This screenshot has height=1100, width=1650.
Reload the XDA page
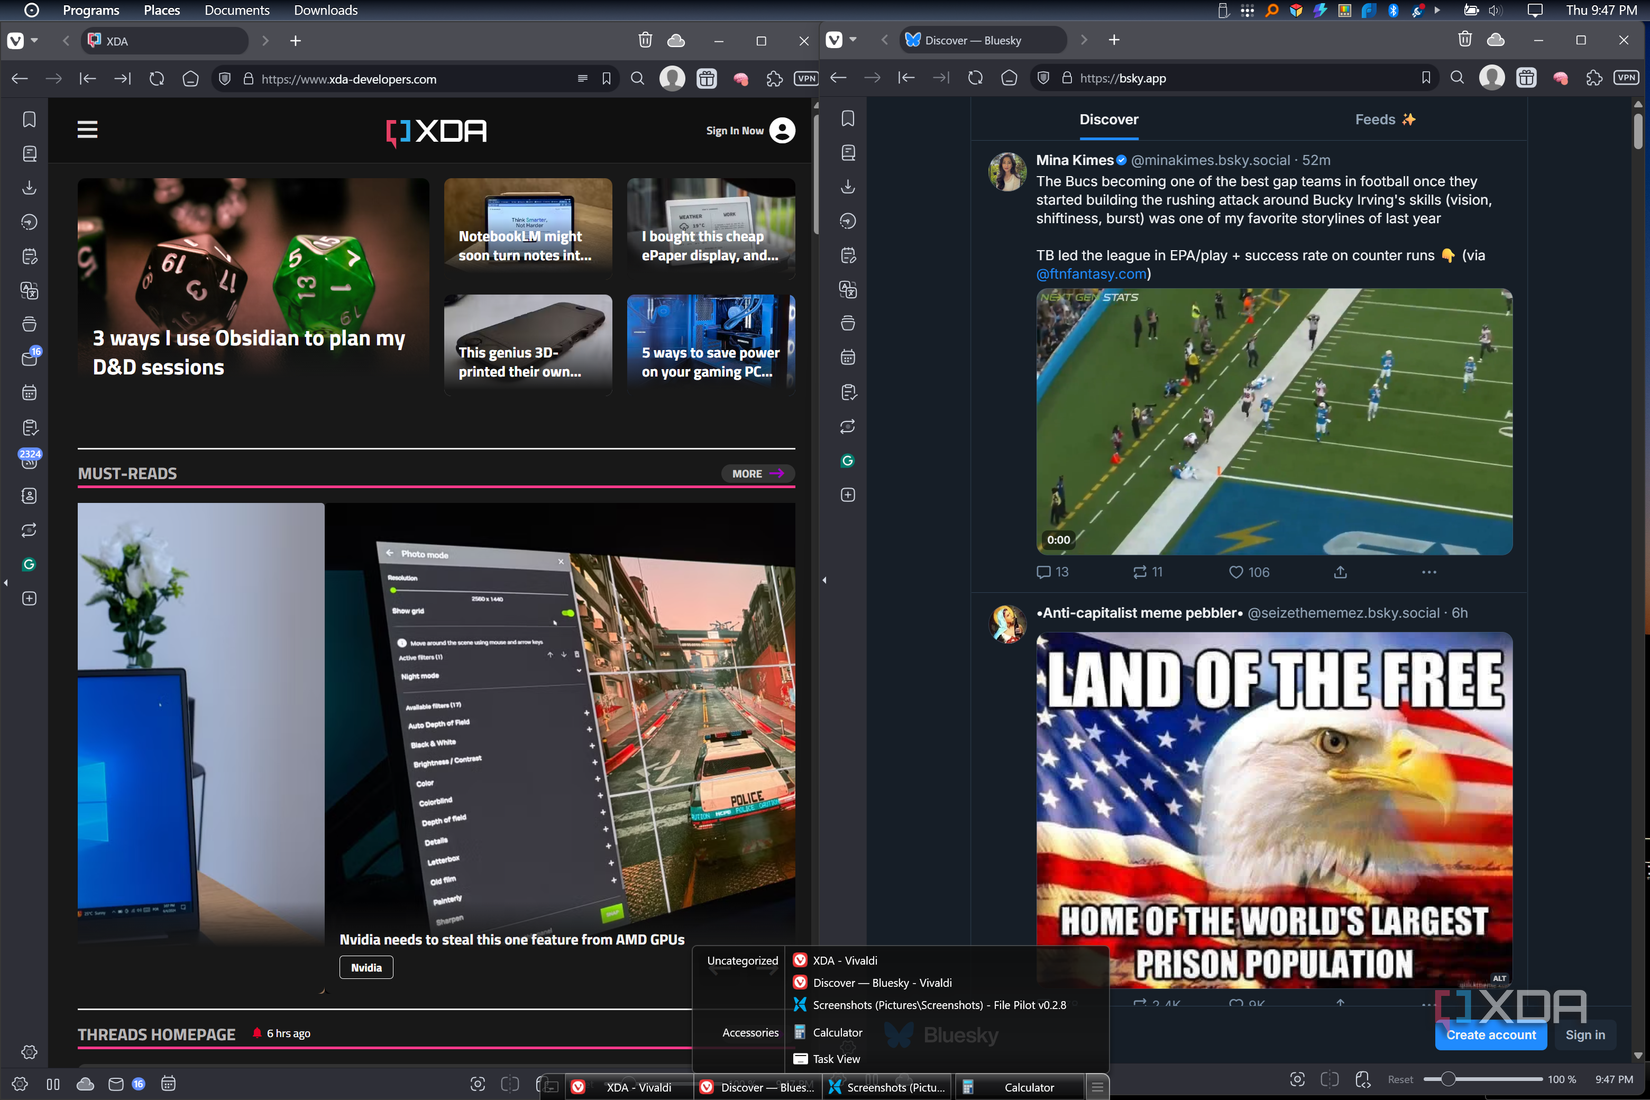(156, 79)
